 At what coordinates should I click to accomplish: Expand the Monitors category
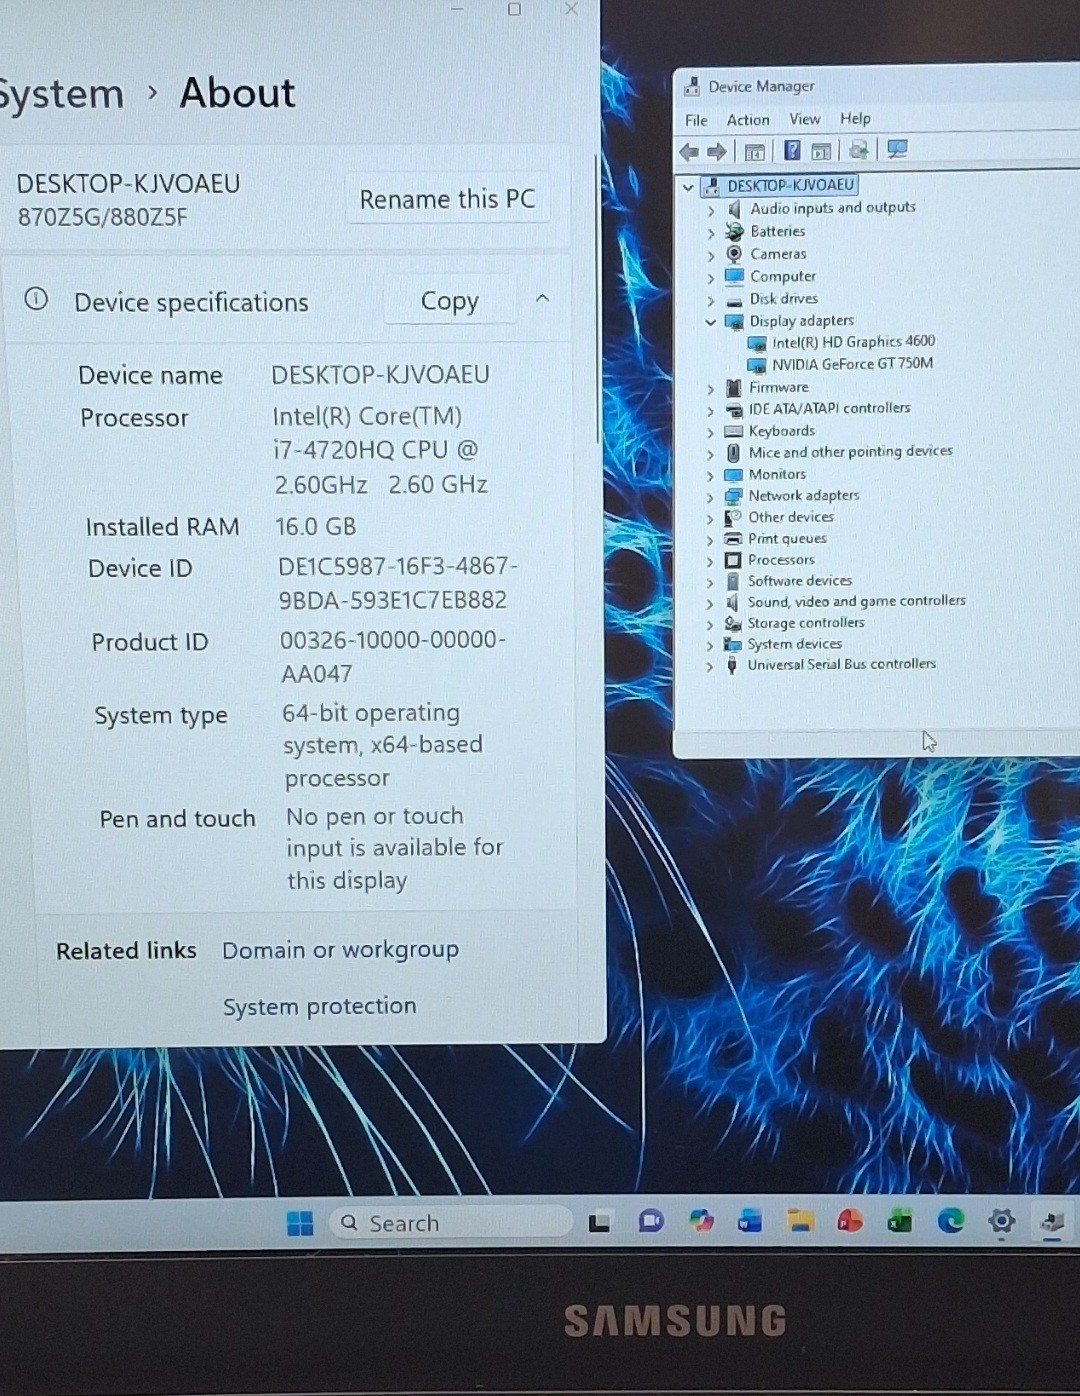point(710,476)
